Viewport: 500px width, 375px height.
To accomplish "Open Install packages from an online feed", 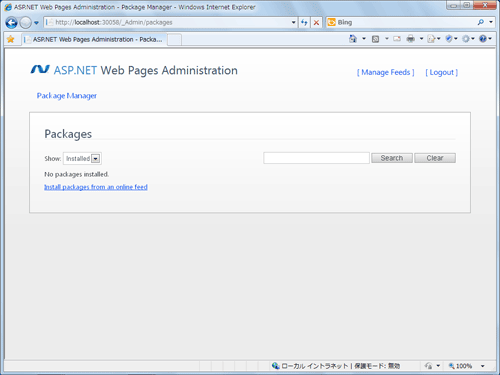I will (x=96, y=187).
